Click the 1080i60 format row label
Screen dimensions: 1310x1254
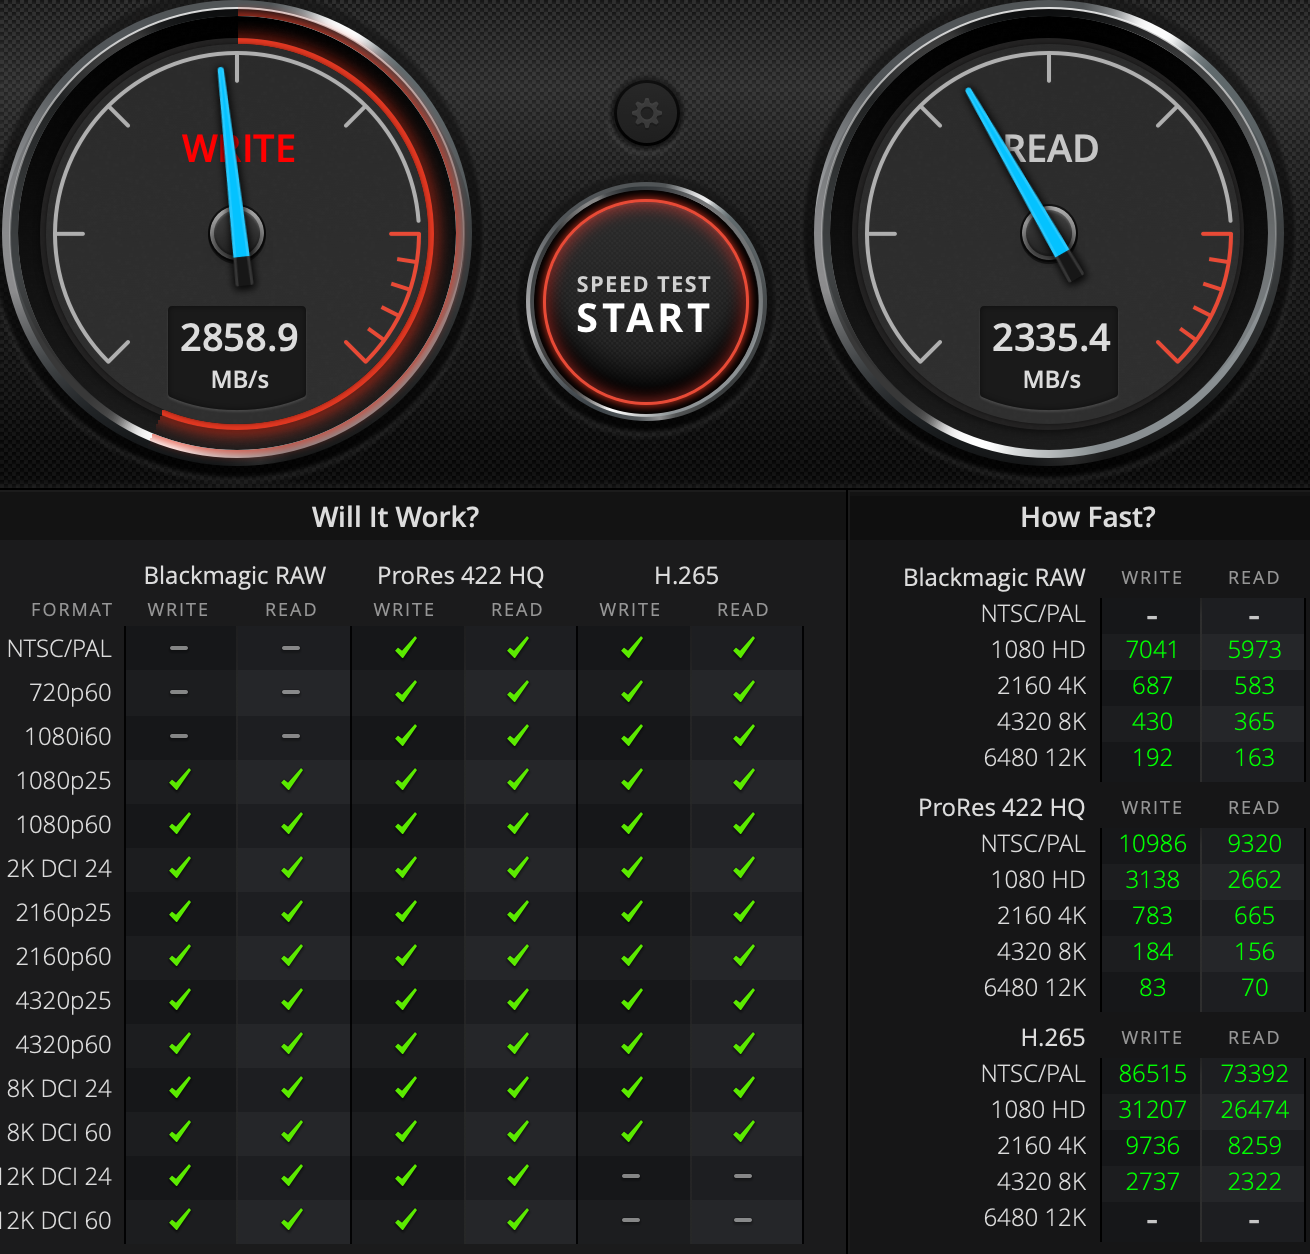click(x=68, y=737)
